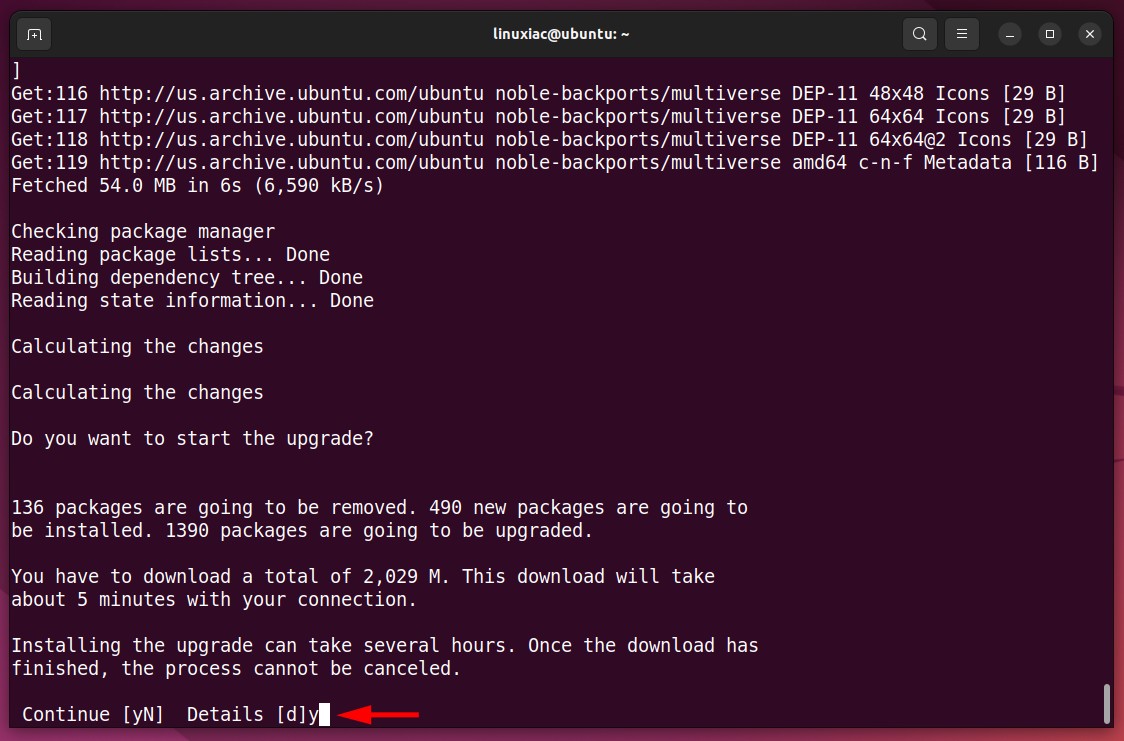Click 'Building dependency tree... Done' line
The image size is (1124, 741).
coord(187,277)
